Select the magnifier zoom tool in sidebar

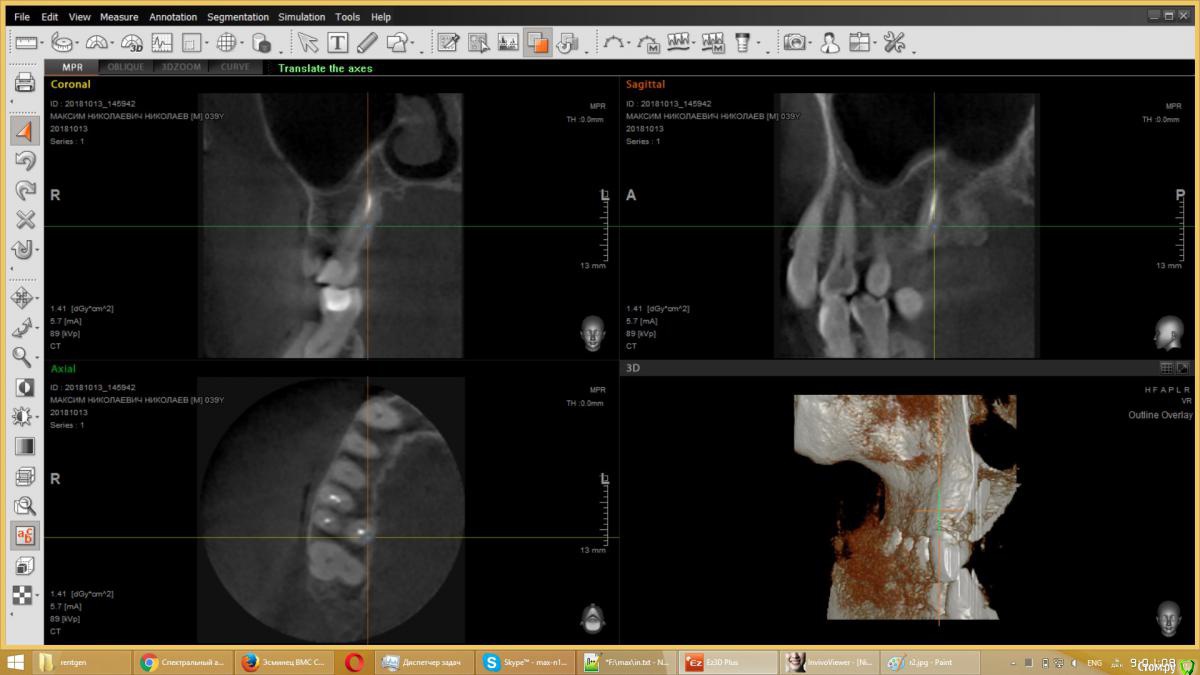(x=23, y=356)
